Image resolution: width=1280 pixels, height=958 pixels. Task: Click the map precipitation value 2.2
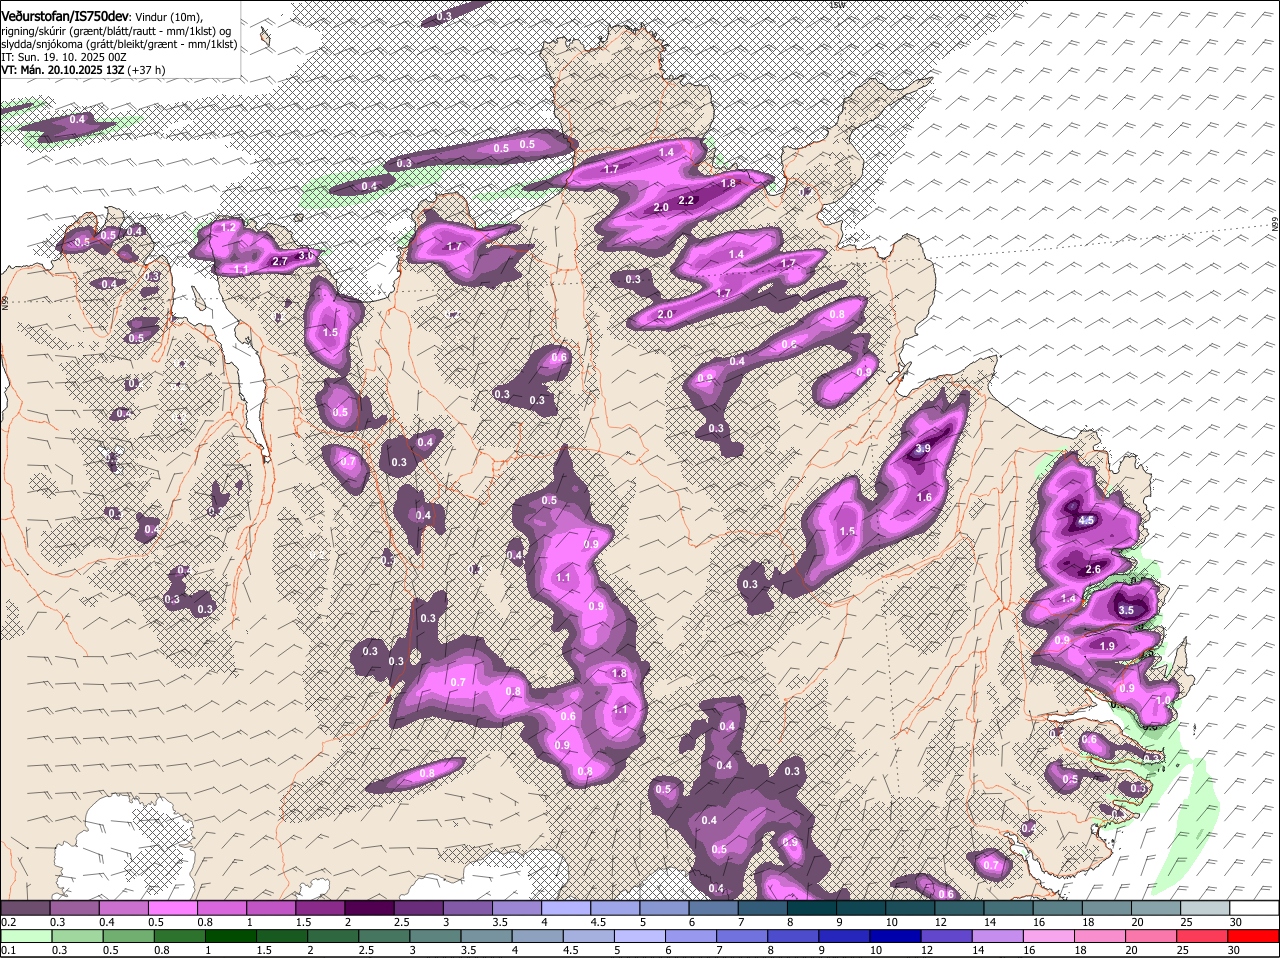pos(686,200)
